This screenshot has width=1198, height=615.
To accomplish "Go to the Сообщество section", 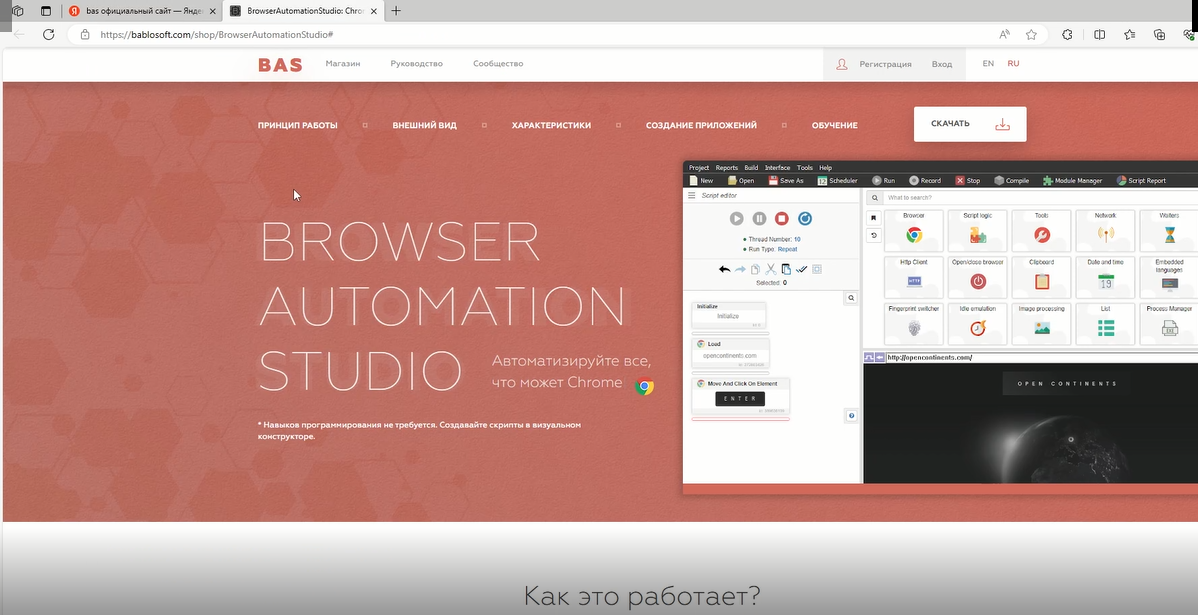I will tap(498, 63).
